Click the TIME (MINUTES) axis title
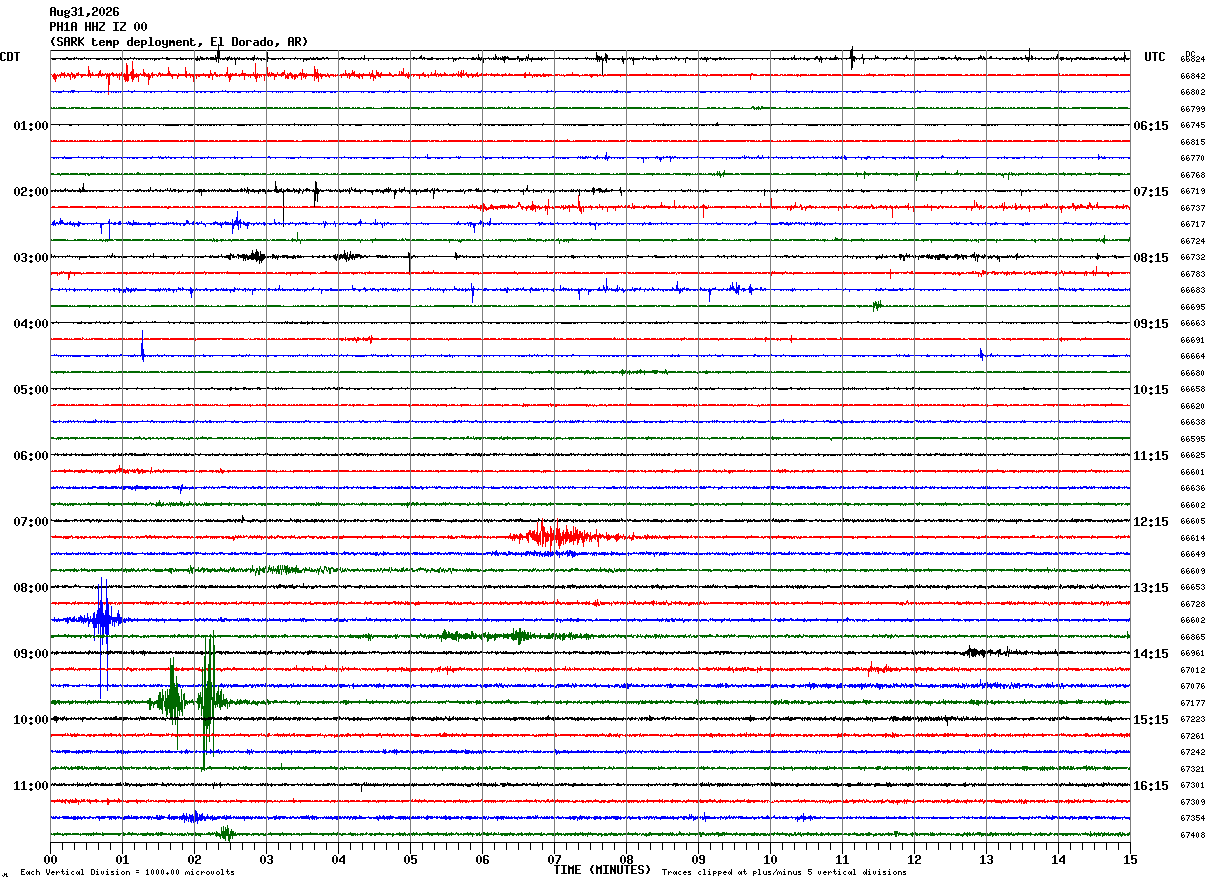Viewport: 1210px width, 886px height. (x=602, y=870)
